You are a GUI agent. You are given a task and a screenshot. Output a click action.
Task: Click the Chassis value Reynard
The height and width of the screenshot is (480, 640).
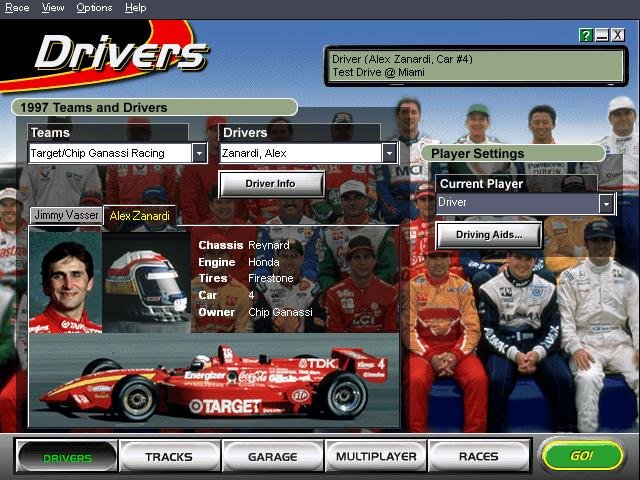point(269,245)
